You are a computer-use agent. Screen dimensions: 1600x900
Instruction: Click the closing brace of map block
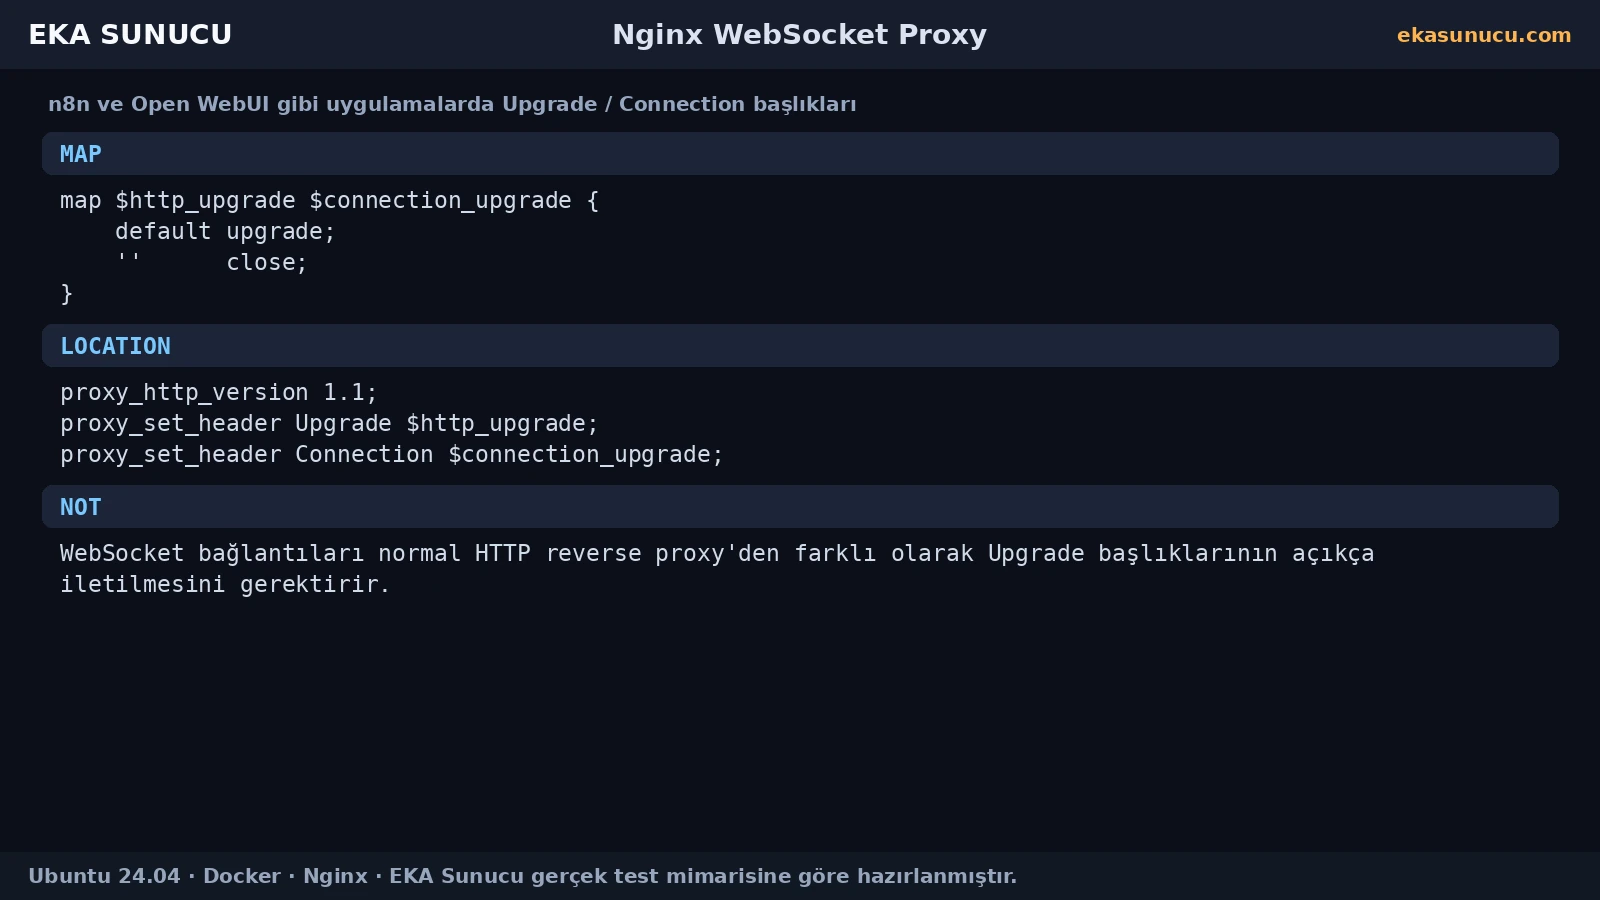pos(67,294)
